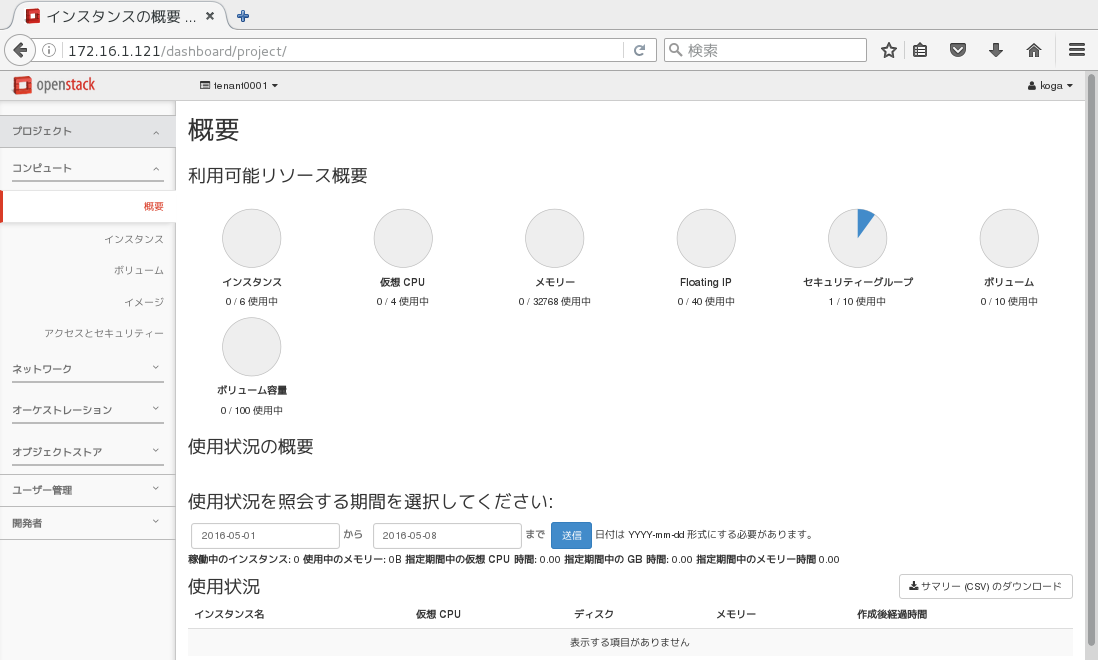Open the Pocket save icon

coord(958,50)
